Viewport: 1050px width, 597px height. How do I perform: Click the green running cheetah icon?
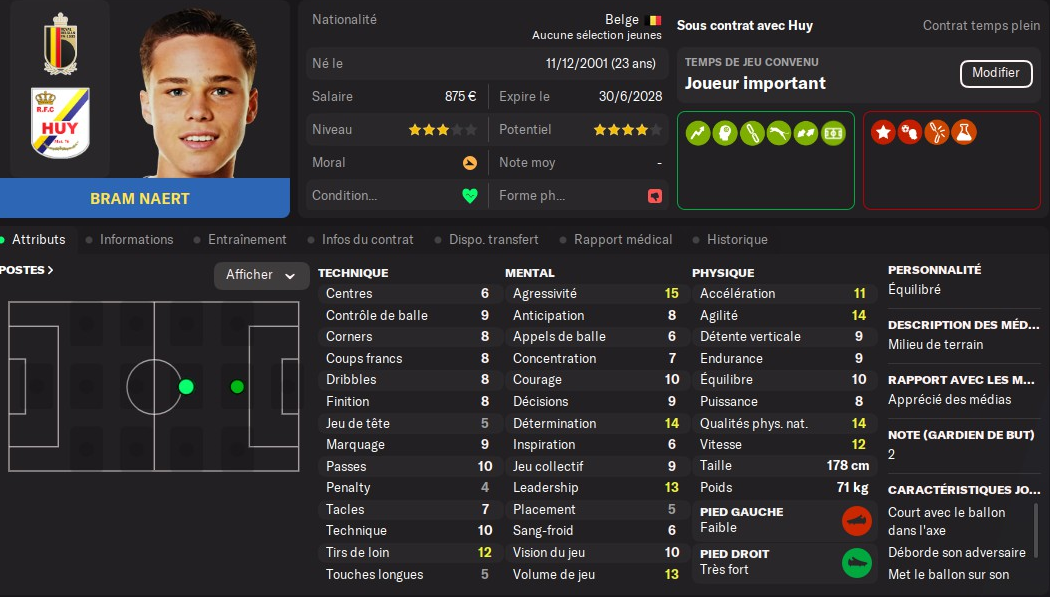[x=779, y=132]
